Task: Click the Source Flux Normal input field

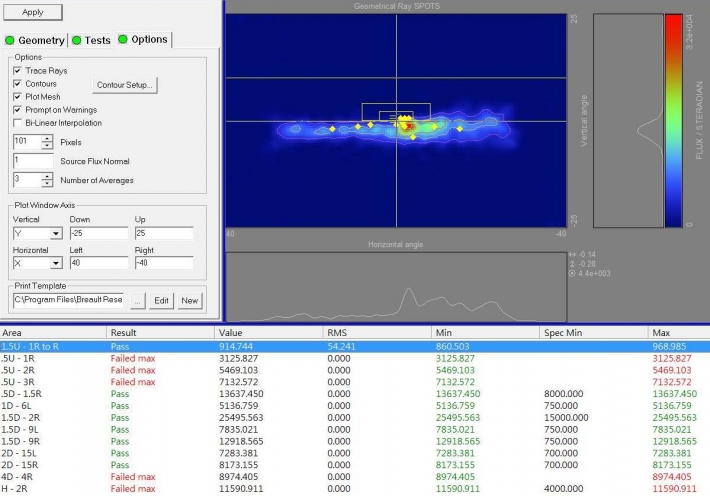Action: pyautogui.click(x=32, y=161)
